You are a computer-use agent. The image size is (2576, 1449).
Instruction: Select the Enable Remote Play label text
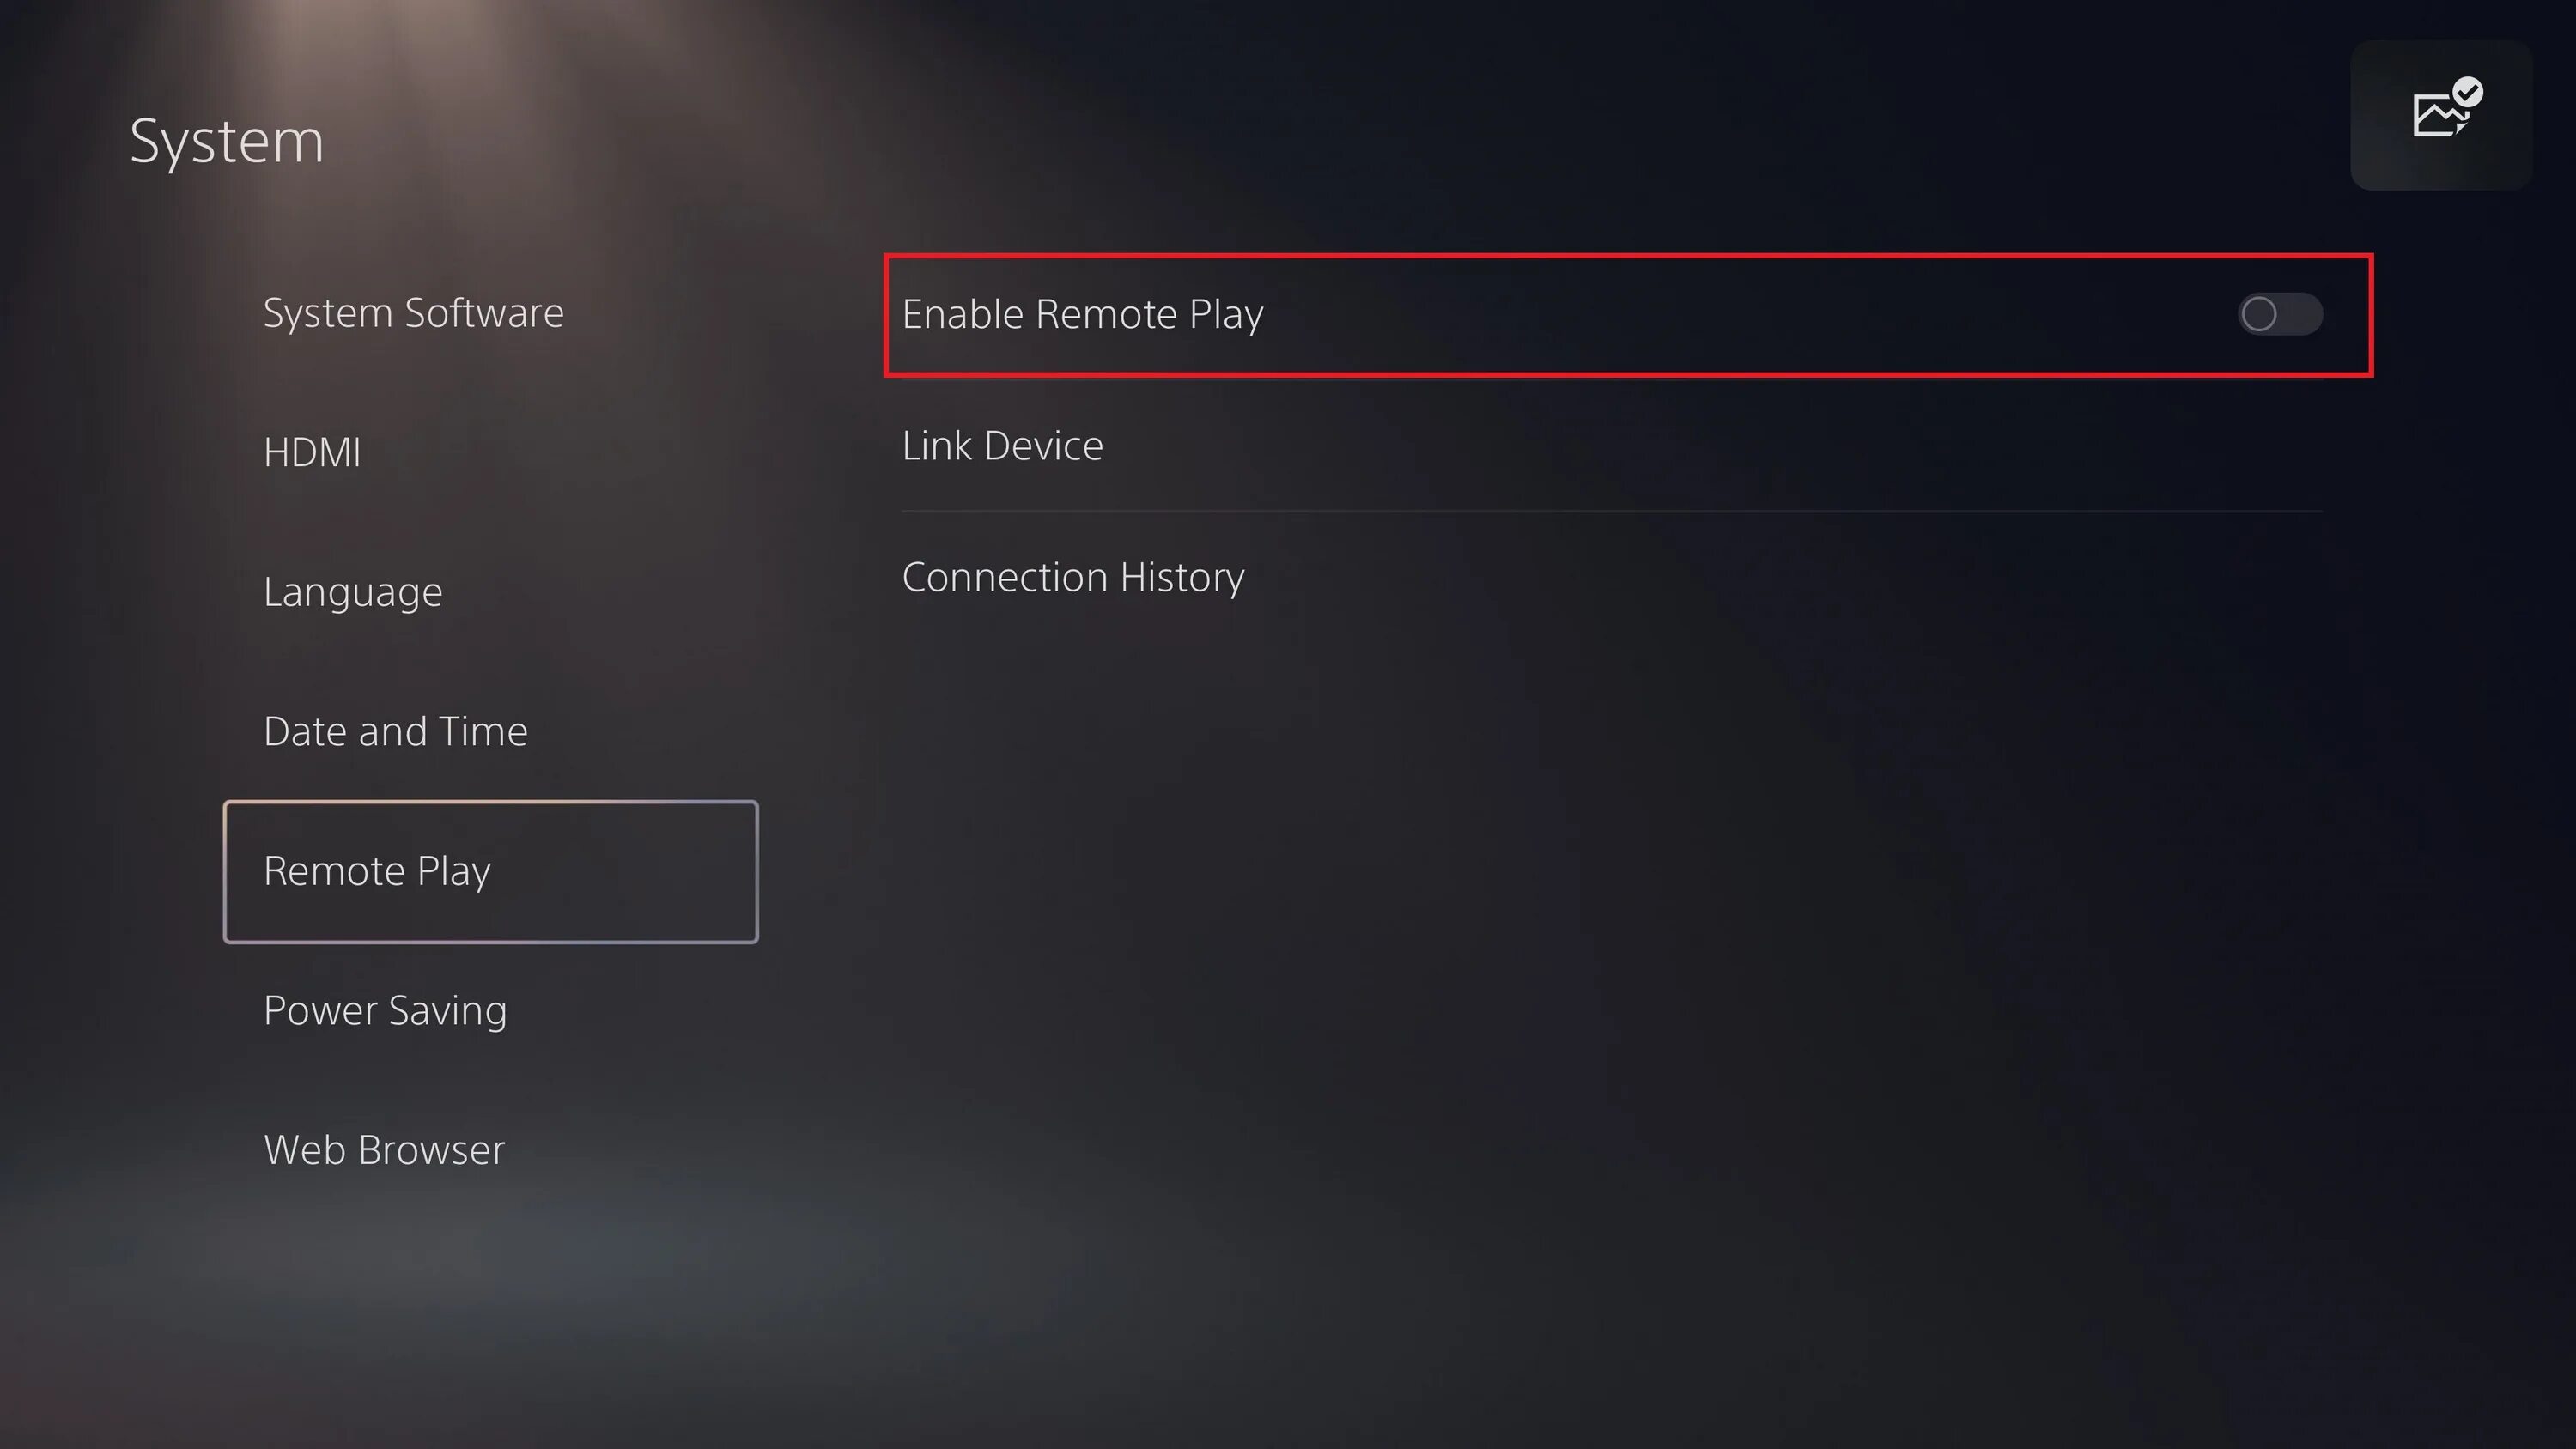1083,314
